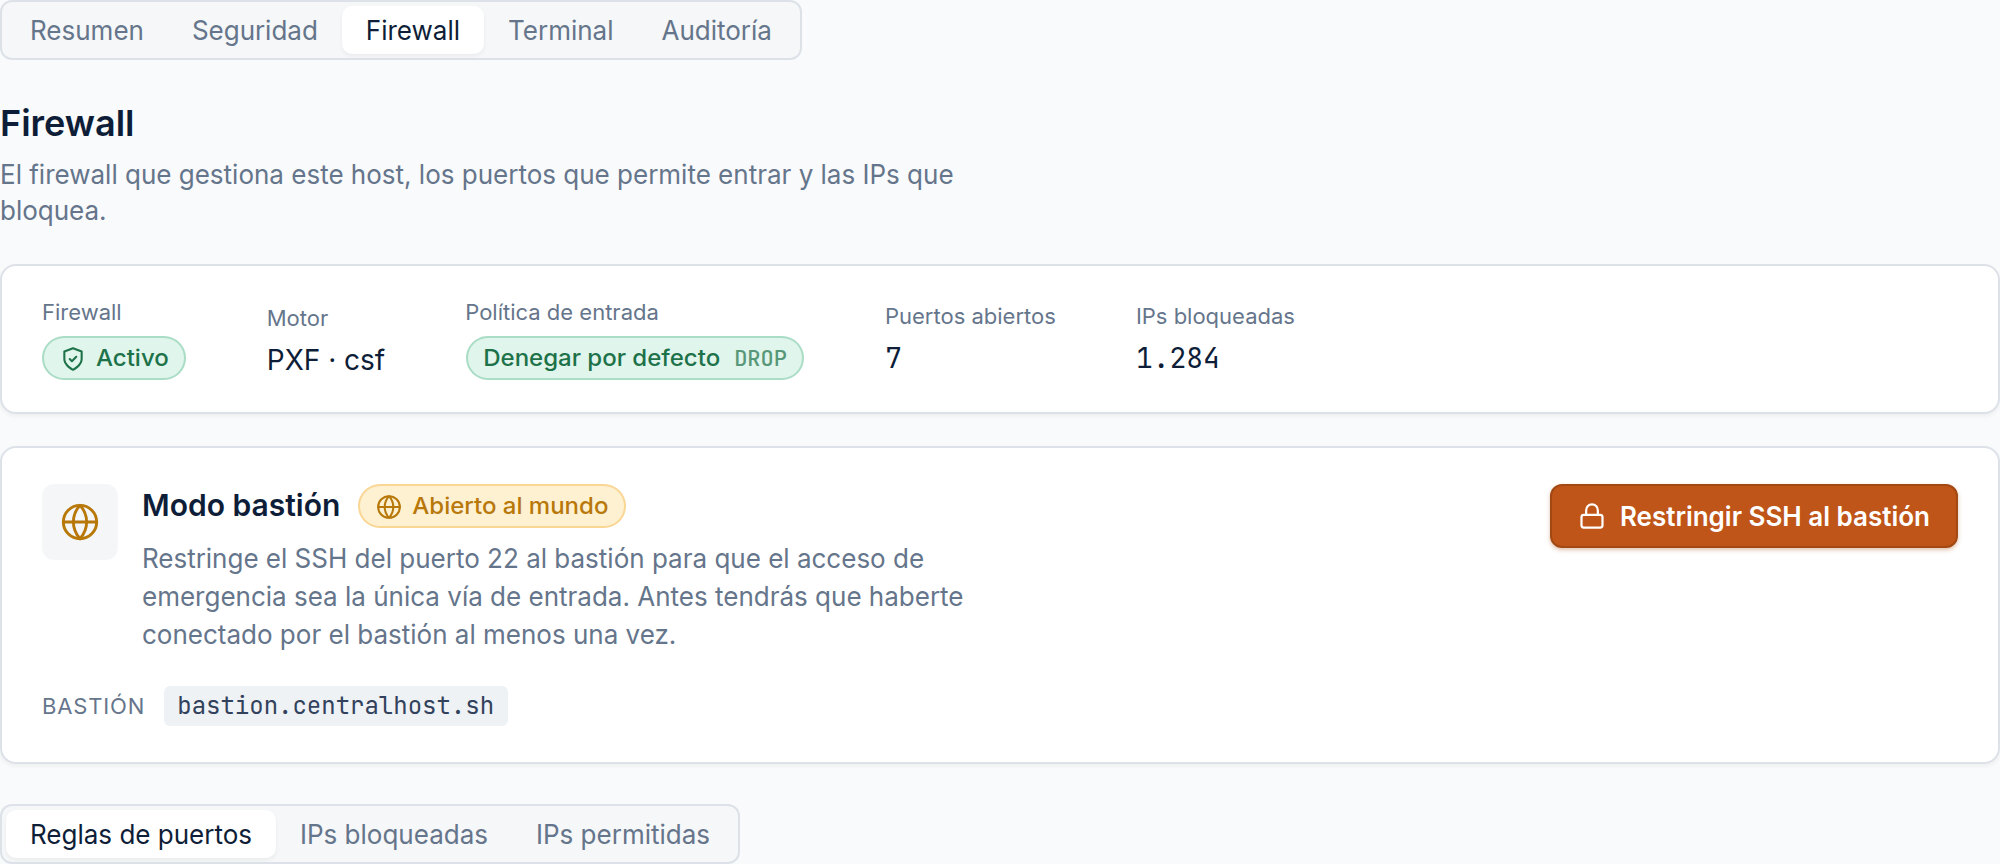Click the Activo status badge

tap(114, 358)
